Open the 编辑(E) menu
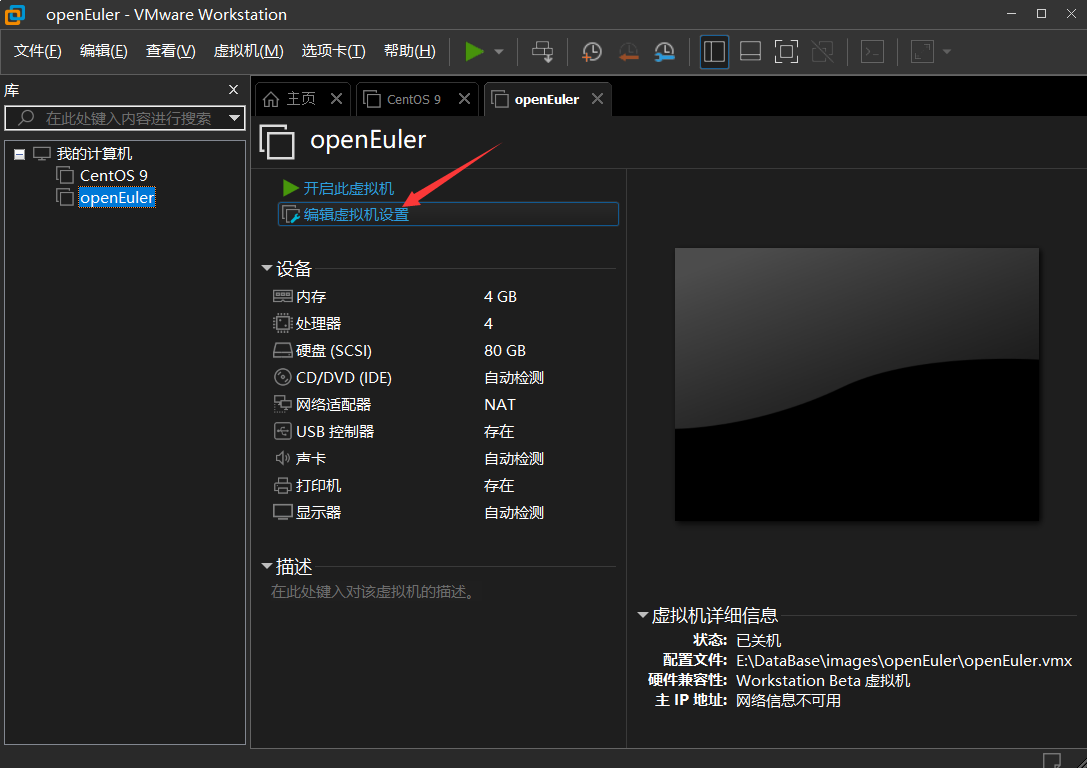The height and width of the screenshot is (768, 1087). [103, 51]
